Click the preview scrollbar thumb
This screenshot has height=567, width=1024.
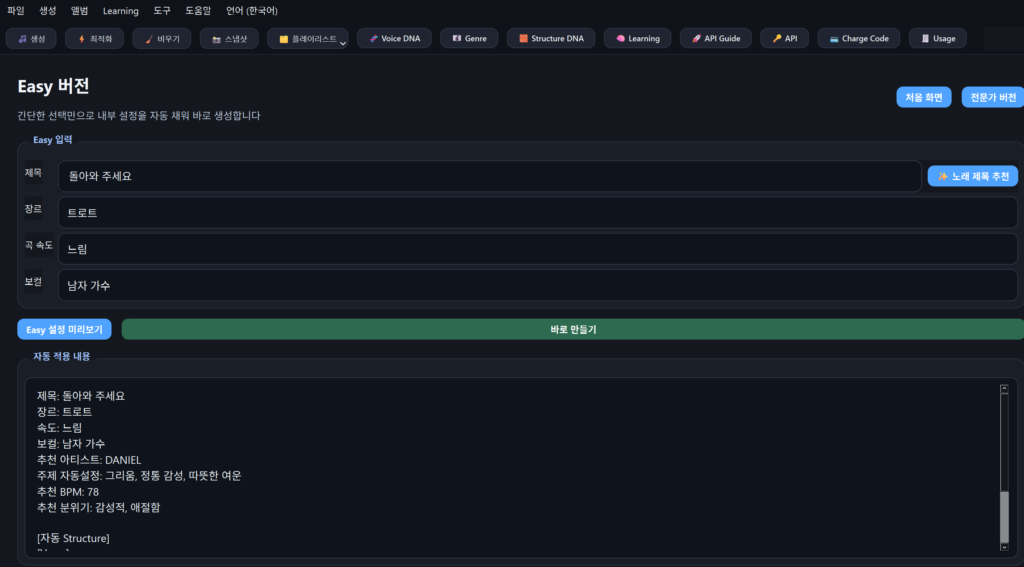[x=1004, y=516]
